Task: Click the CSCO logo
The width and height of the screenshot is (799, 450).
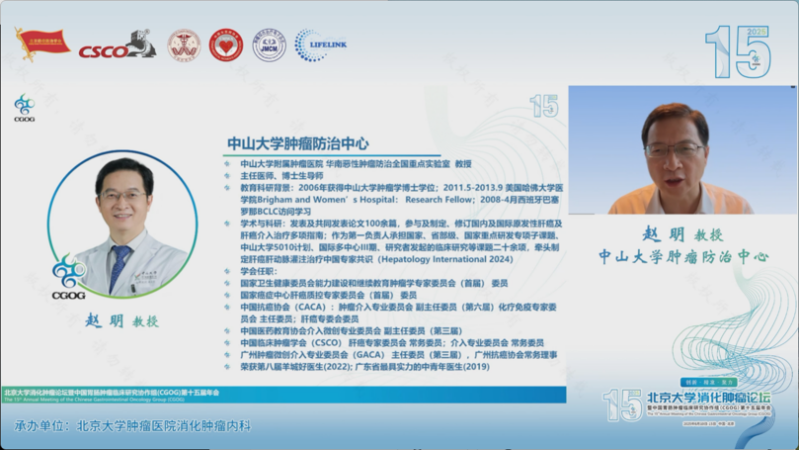Action: 117,45
